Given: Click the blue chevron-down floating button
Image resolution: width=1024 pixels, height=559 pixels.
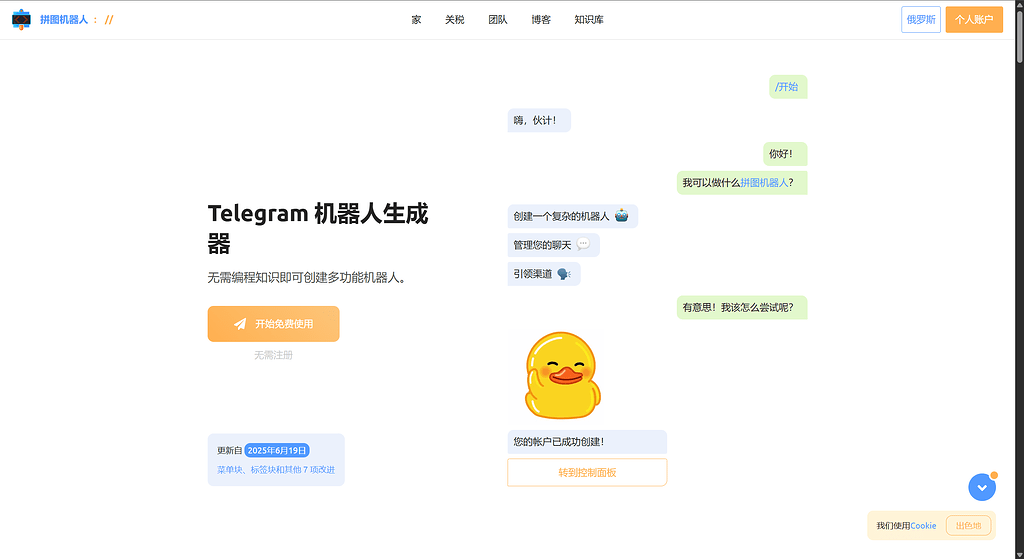Looking at the screenshot, I should [982, 487].
